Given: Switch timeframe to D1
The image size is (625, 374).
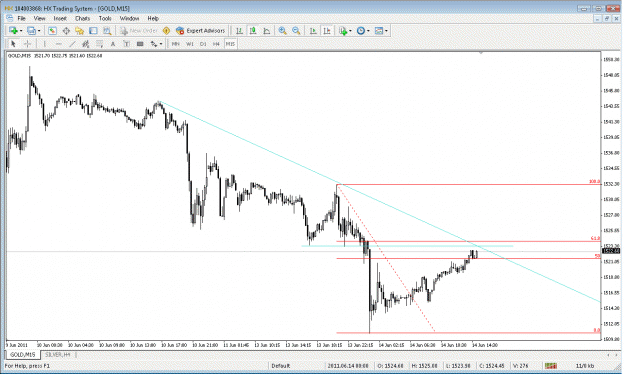Looking at the screenshot, I should tap(203, 44).
